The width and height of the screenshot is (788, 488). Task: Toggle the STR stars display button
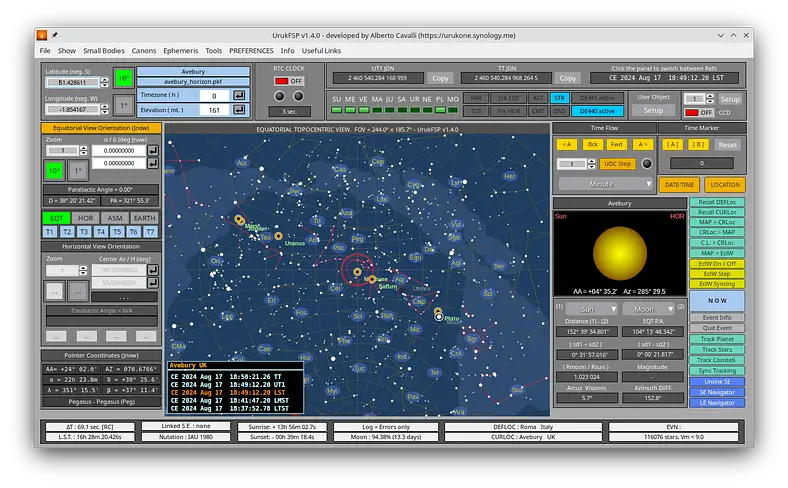click(560, 99)
